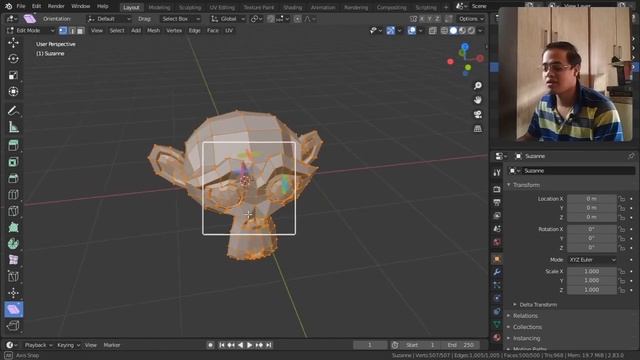The width and height of the screenshot is (640, 360).
Task: Select the Shrink/Fatten tool
Action: [x=13, y=293]
